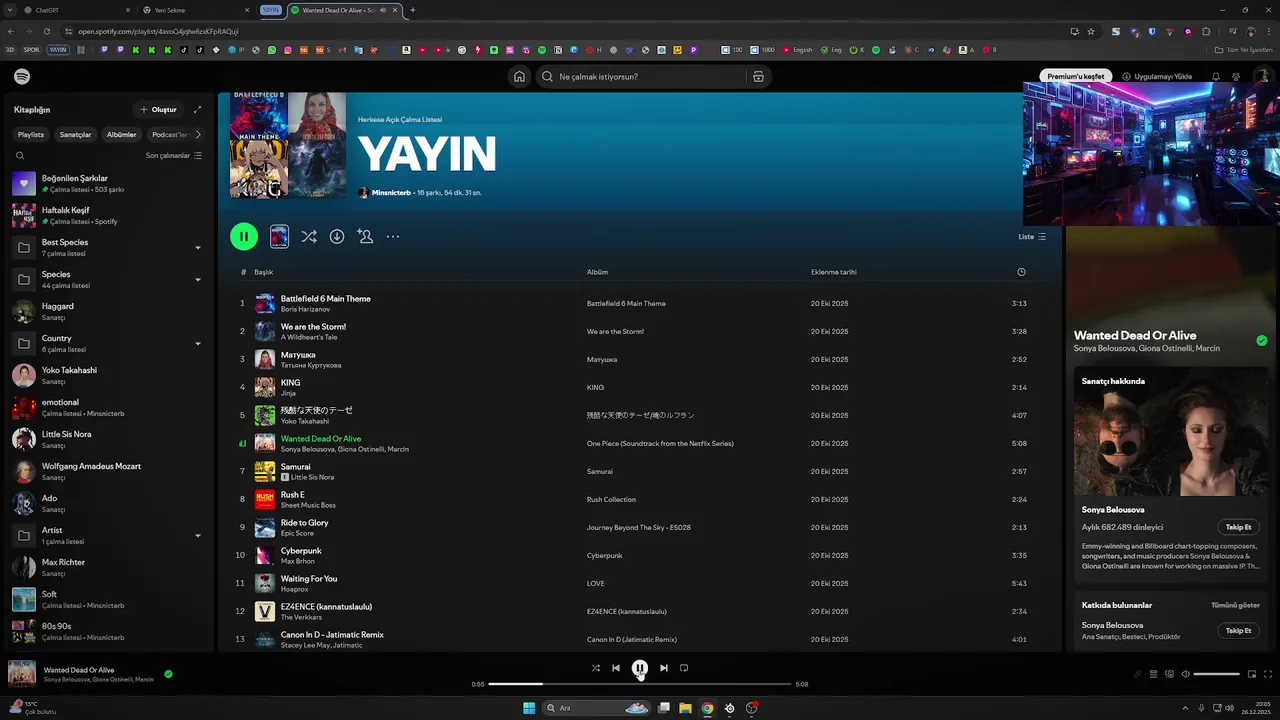Screen dimensions: 1280x720
Task: Switch to the ChatGPT browser tab
Action: 75,10
